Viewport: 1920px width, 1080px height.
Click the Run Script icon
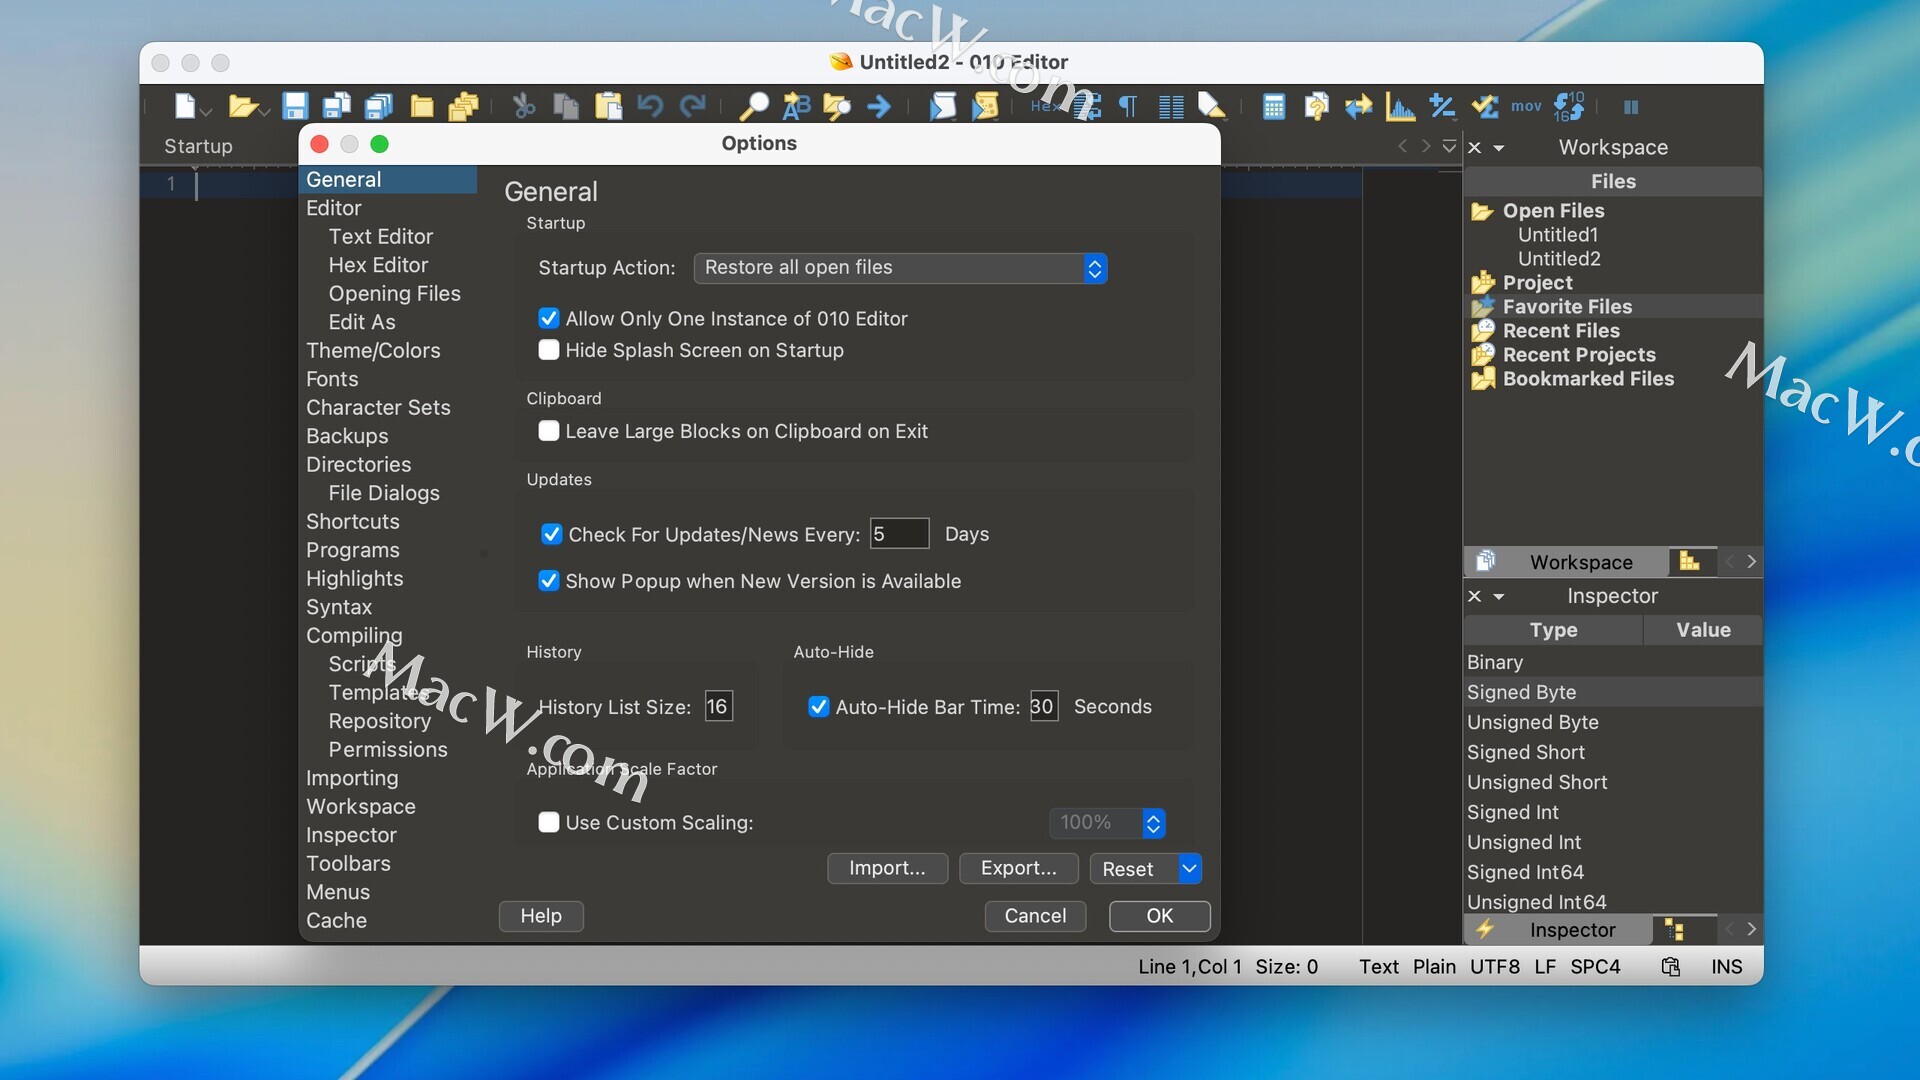pos(943,106)
